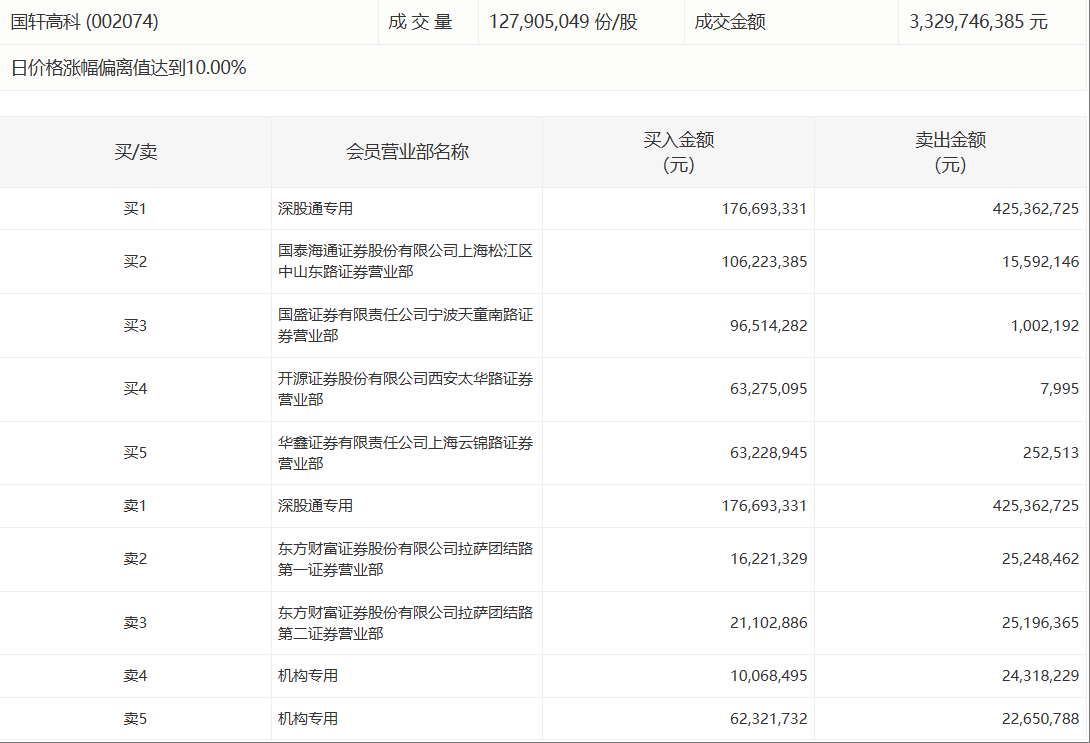The width and height of the screenshot is (1090, 743).
Task: Click the buy amount 16,221,329
Action: coord(768,559)
